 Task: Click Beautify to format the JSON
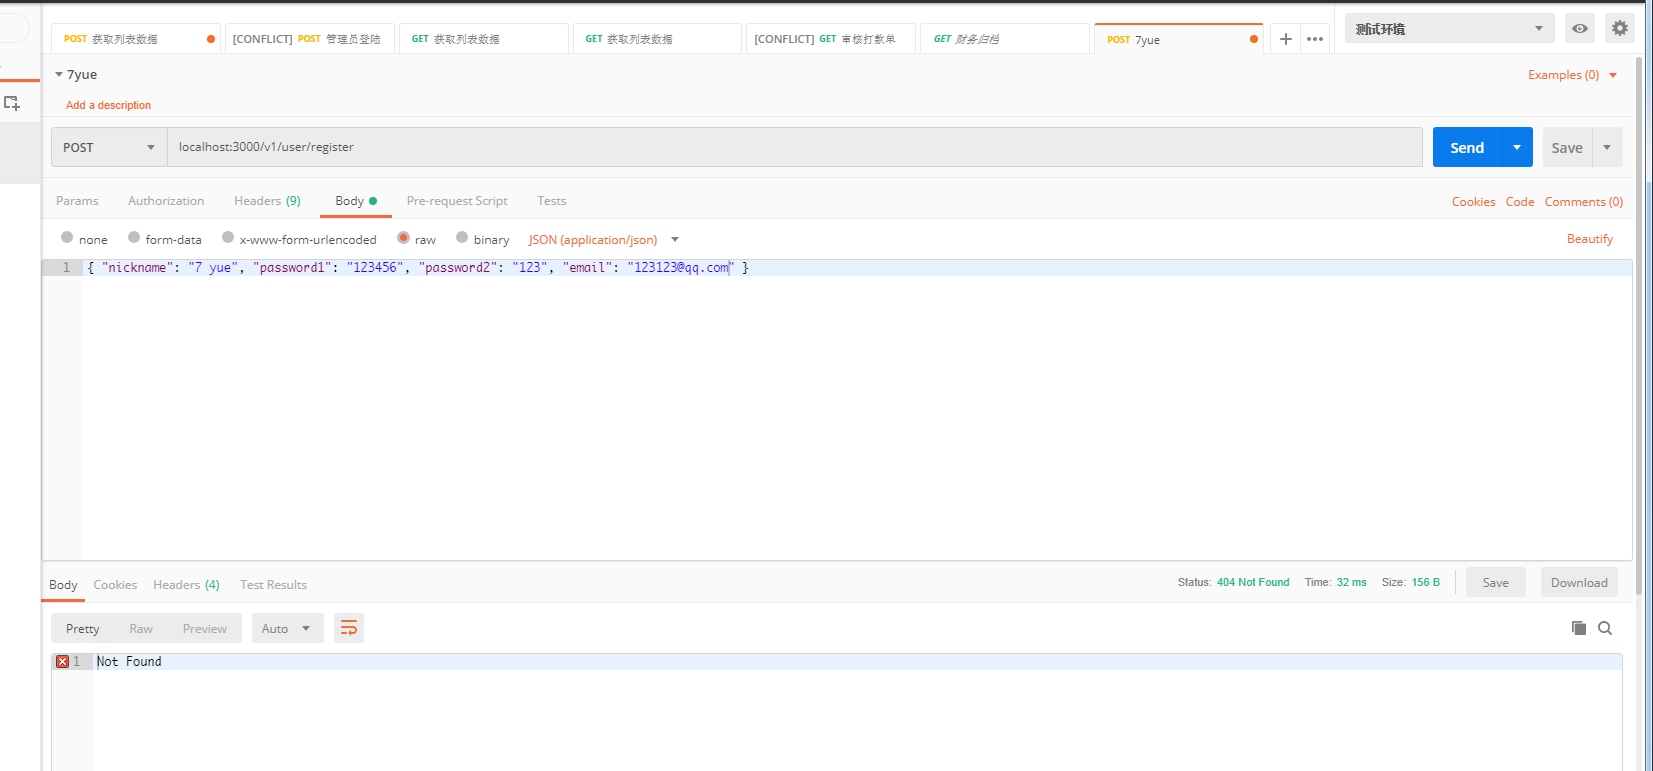point(1590,239)
